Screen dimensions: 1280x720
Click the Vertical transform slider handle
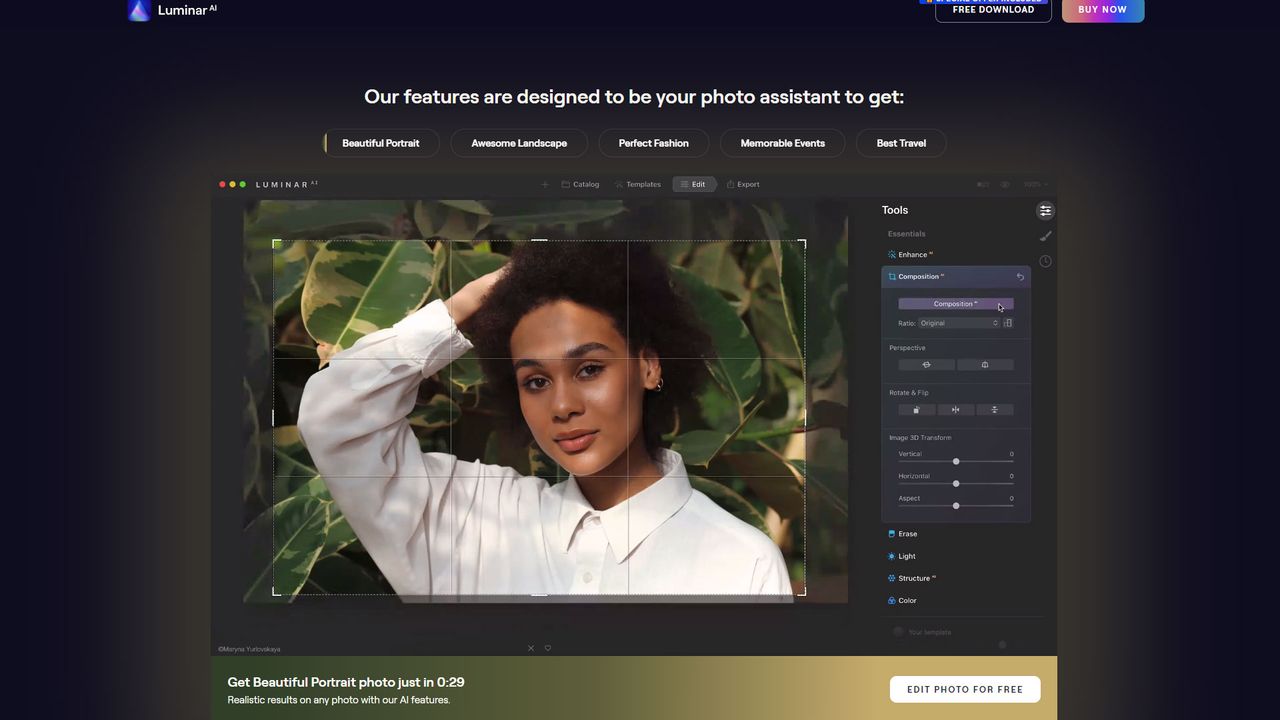(x=956, y=461)
